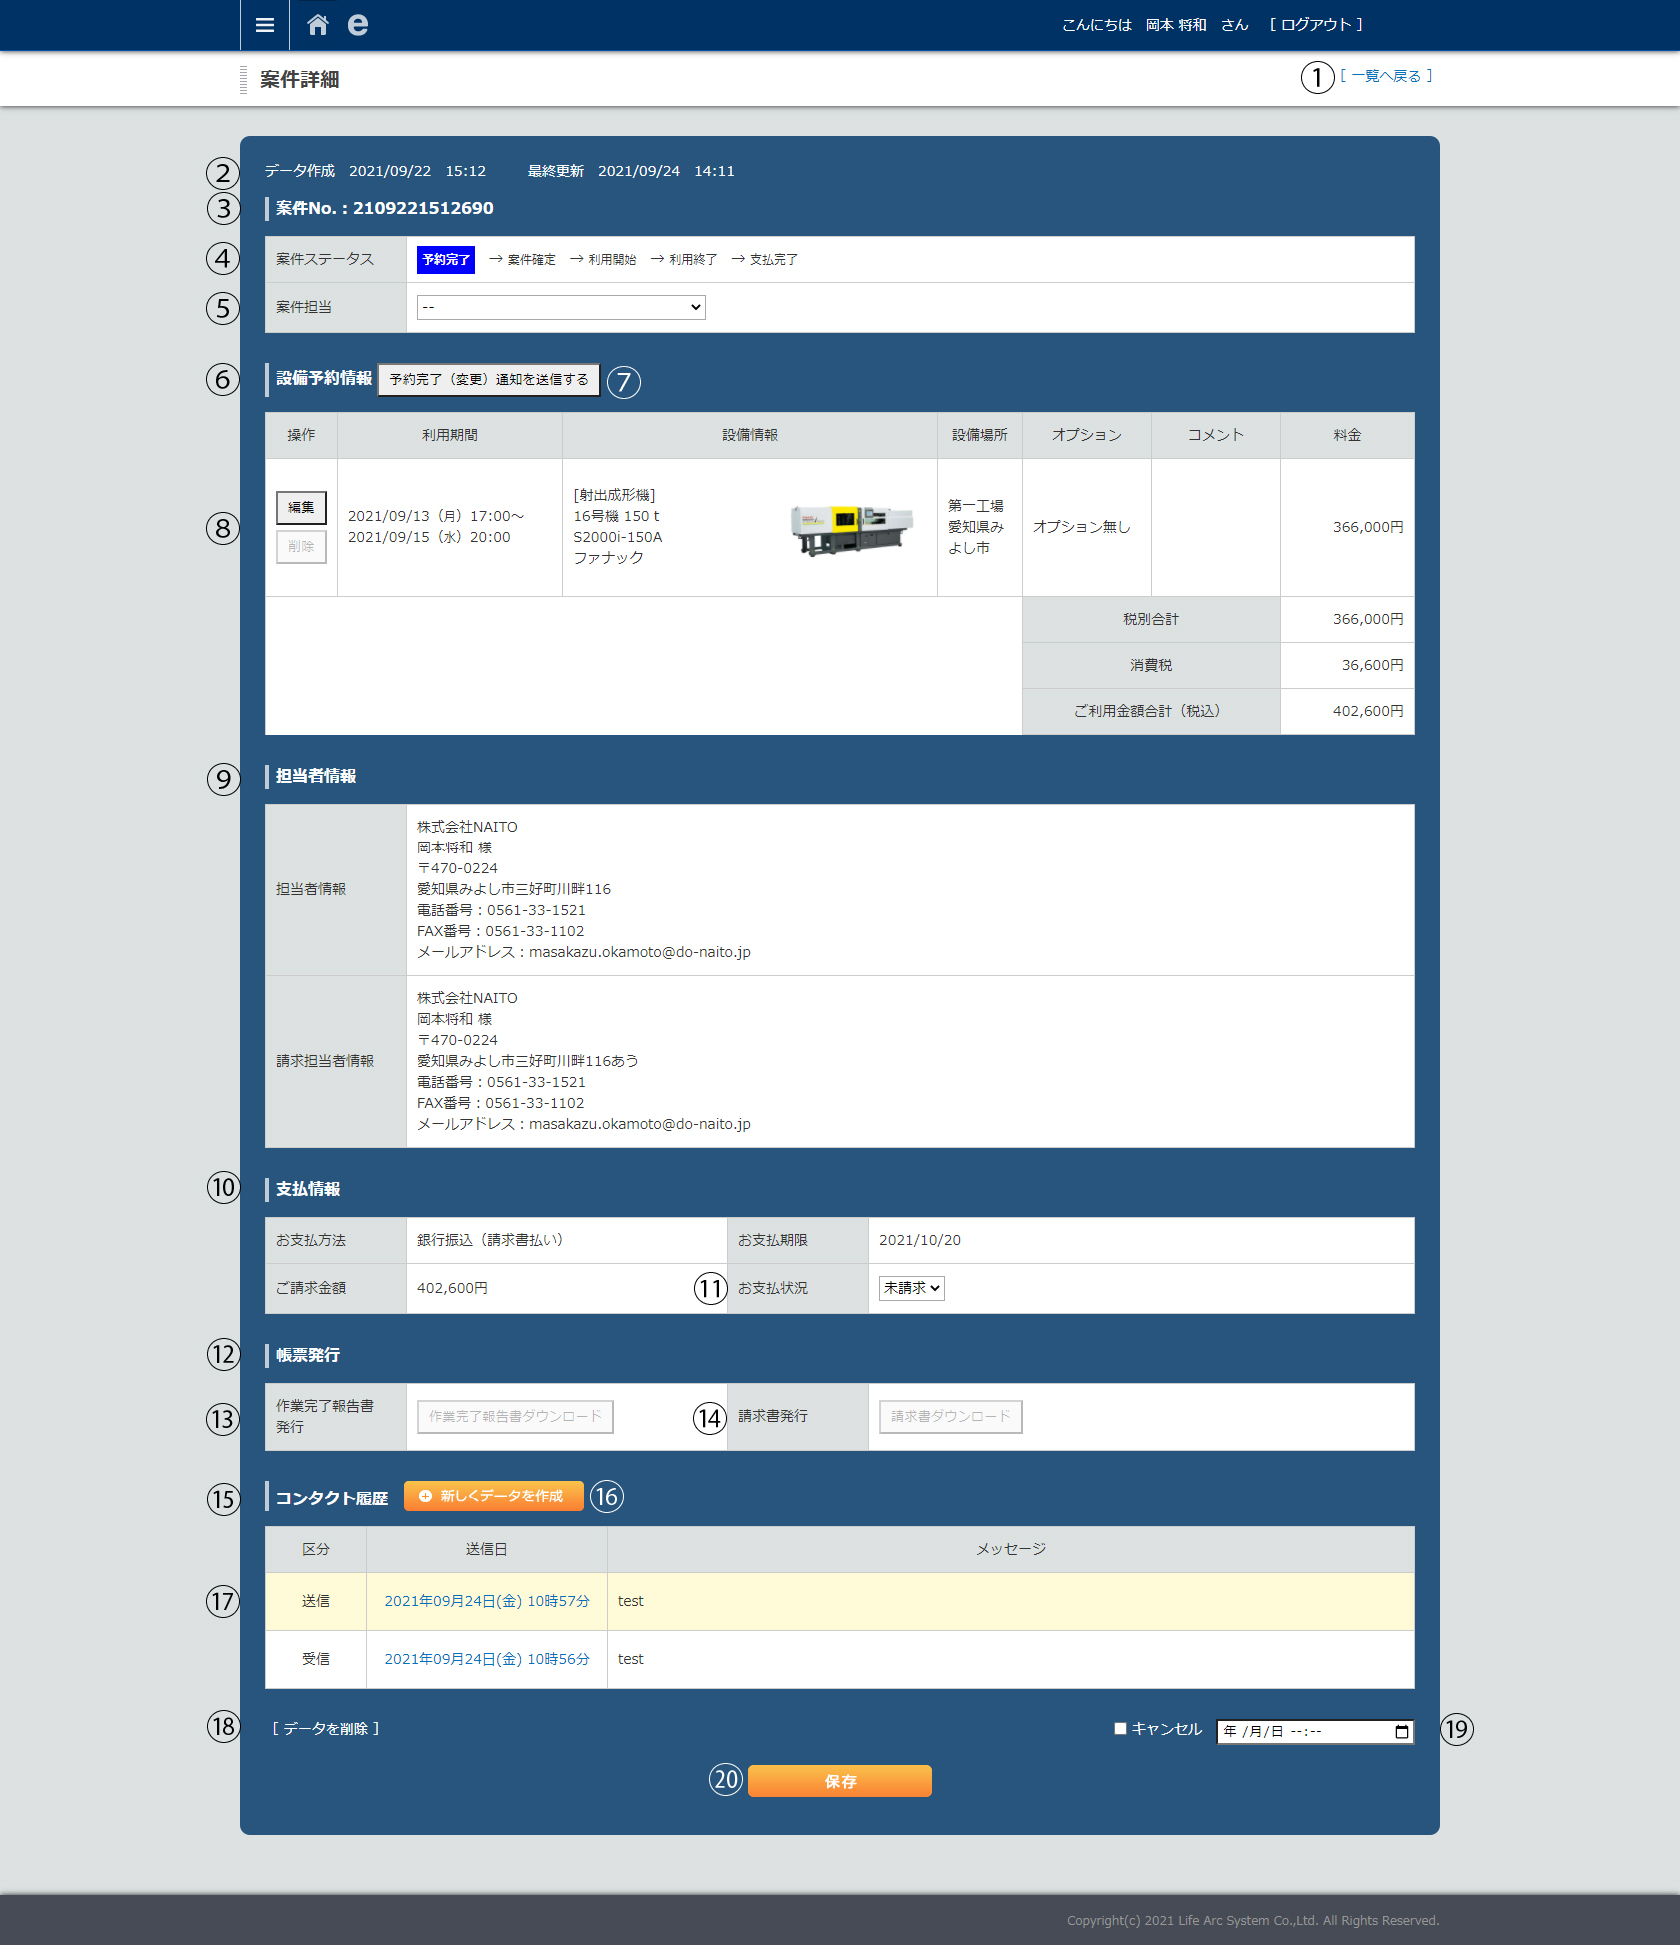Image resolution: width=1680 pixels, height=1947 pixels.
Task: Go to the home page icon
Action: [317, 25]
